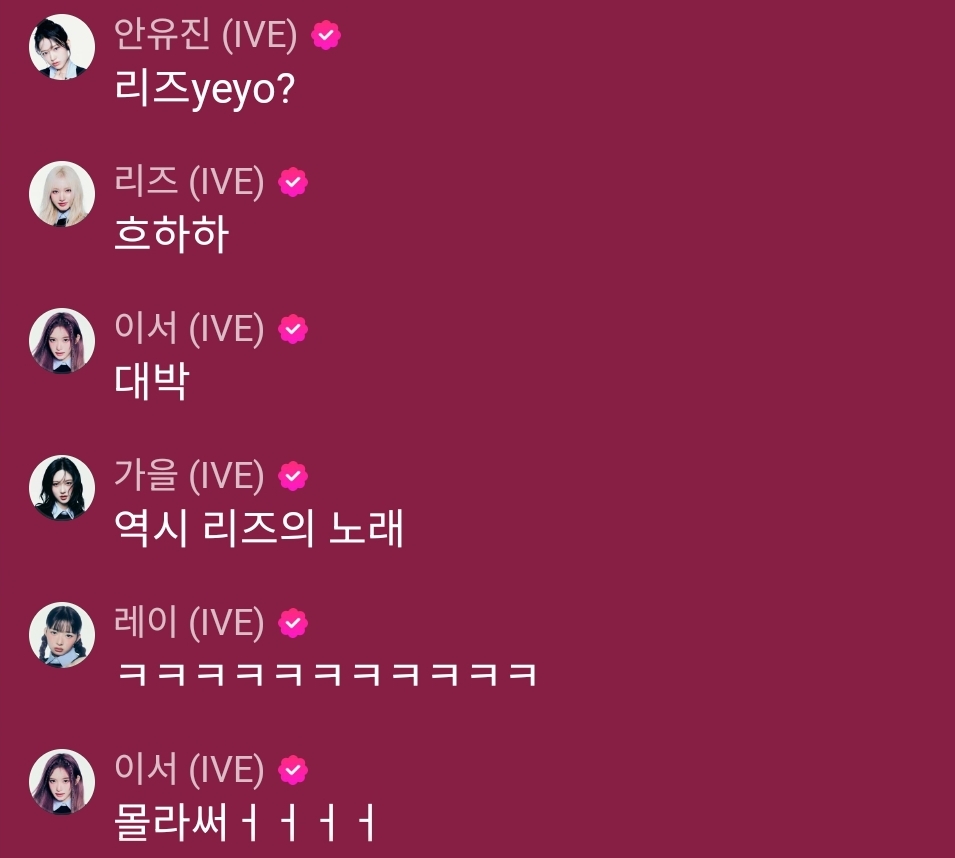This screenshot has width=955, height=858.
Task: Click the verified badge next to 리즈 (IVE)
Action: pyautogui.click(x=293, y=182)
